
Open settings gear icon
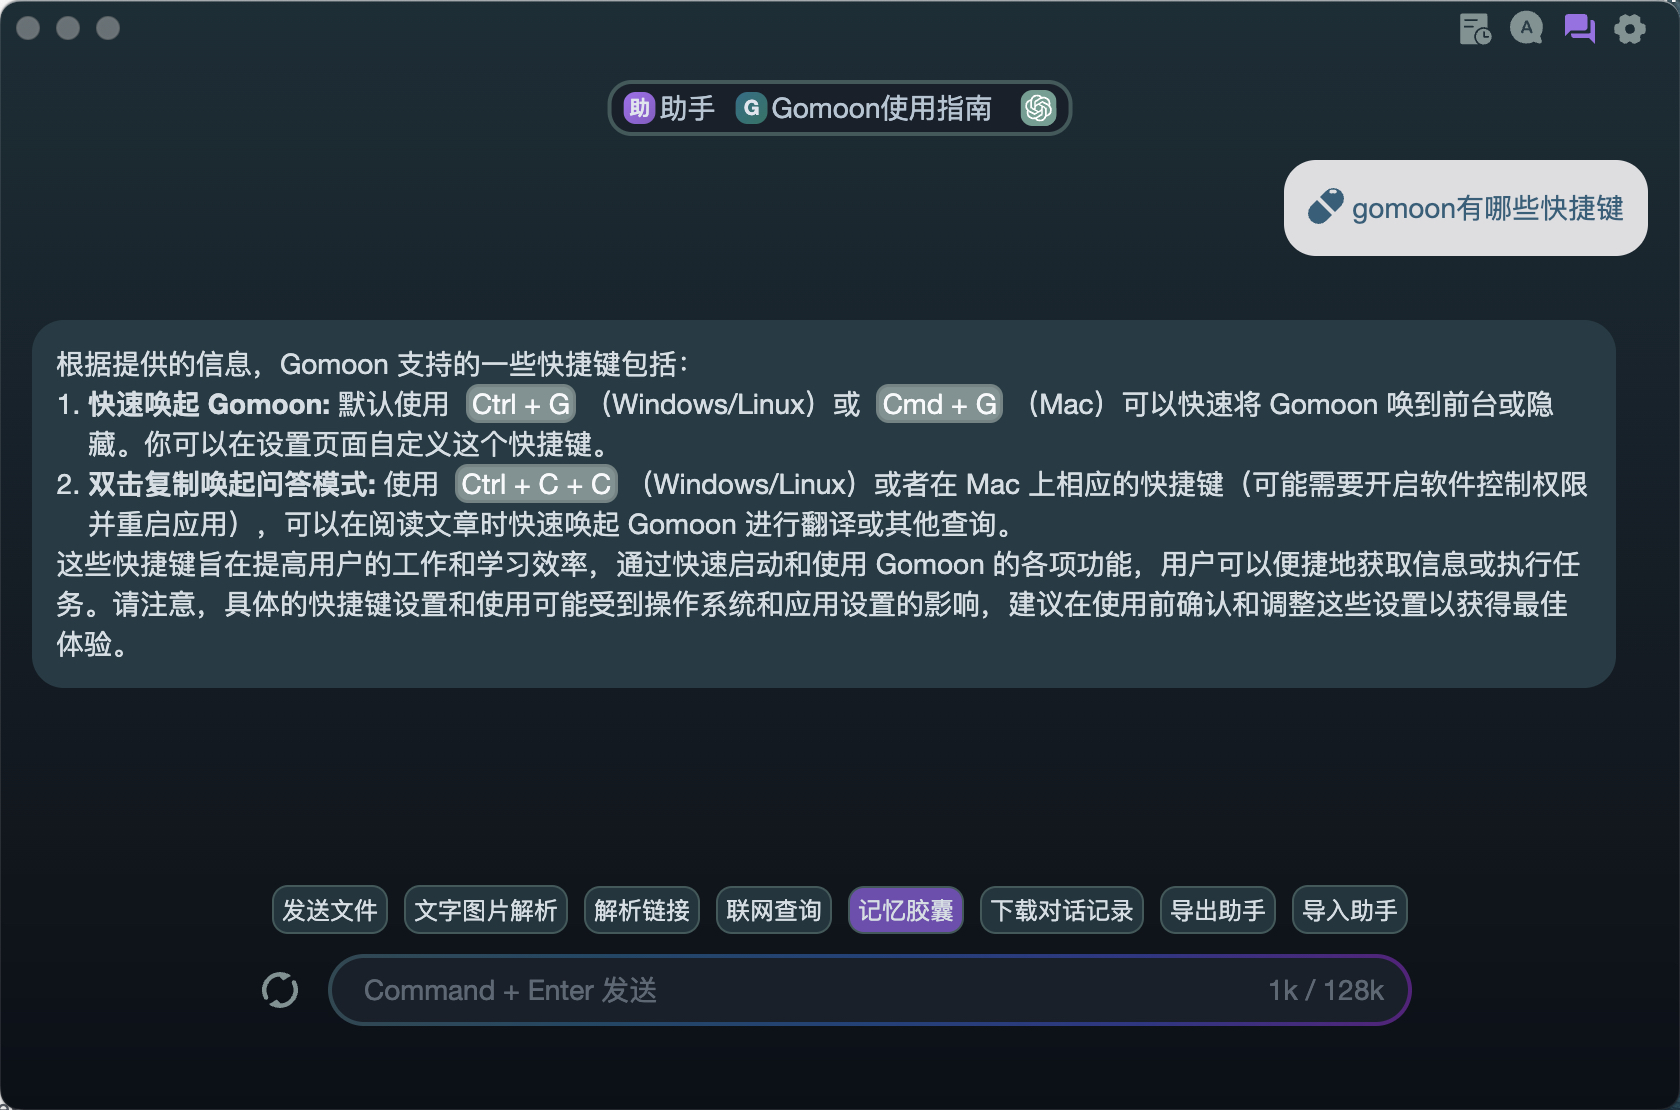(x=1630, y=28)
